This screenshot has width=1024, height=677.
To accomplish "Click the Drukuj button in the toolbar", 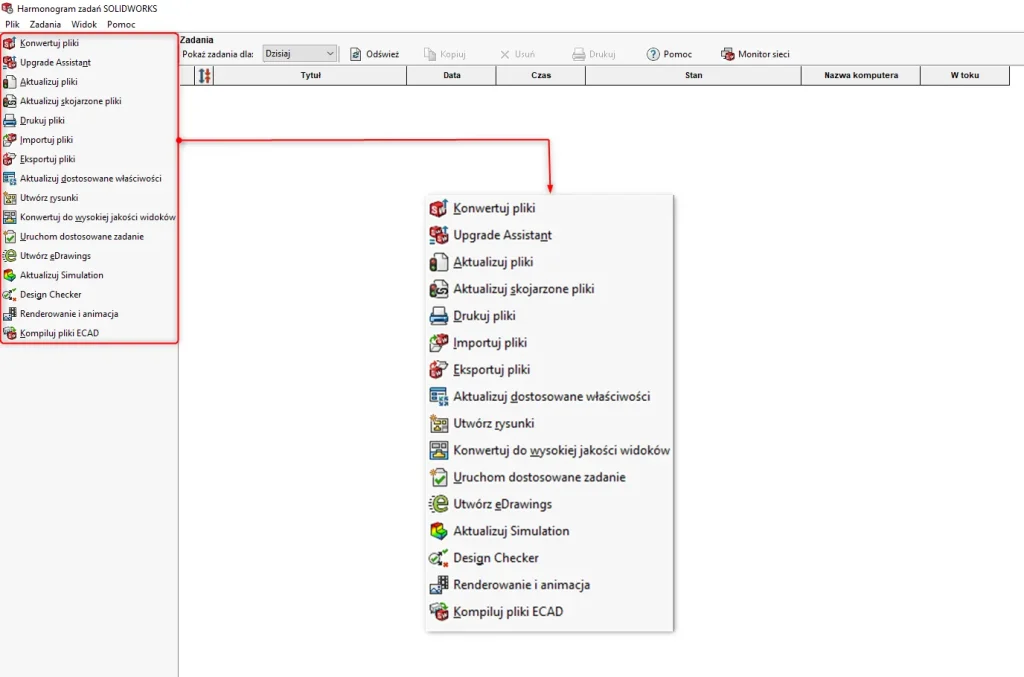I will [x=594, y=54].
